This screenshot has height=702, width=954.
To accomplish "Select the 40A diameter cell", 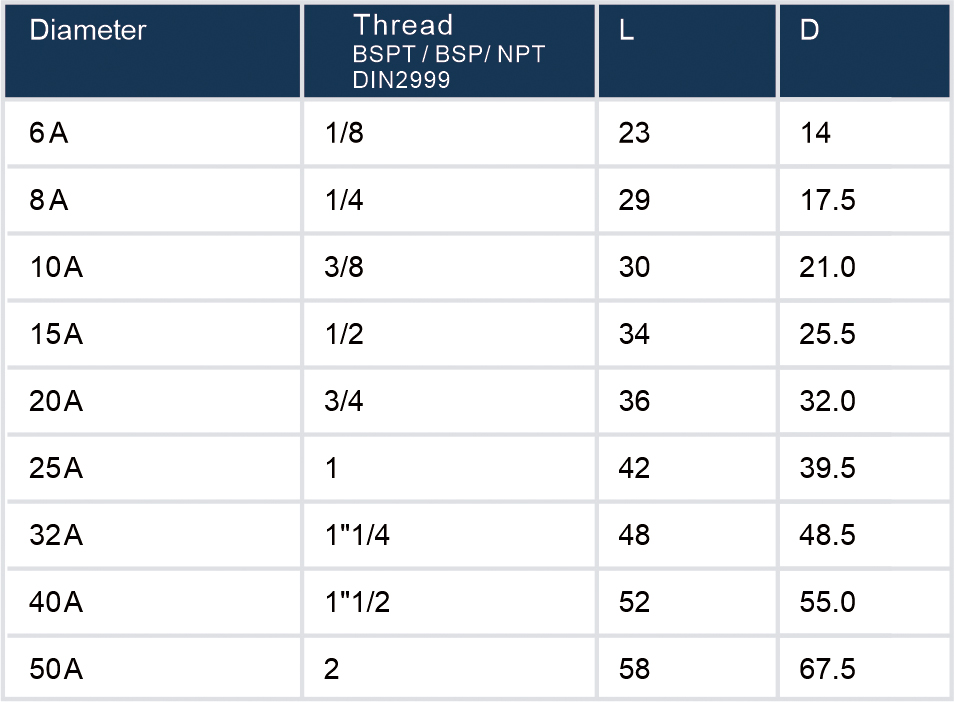I will click(x=56, y=602).
